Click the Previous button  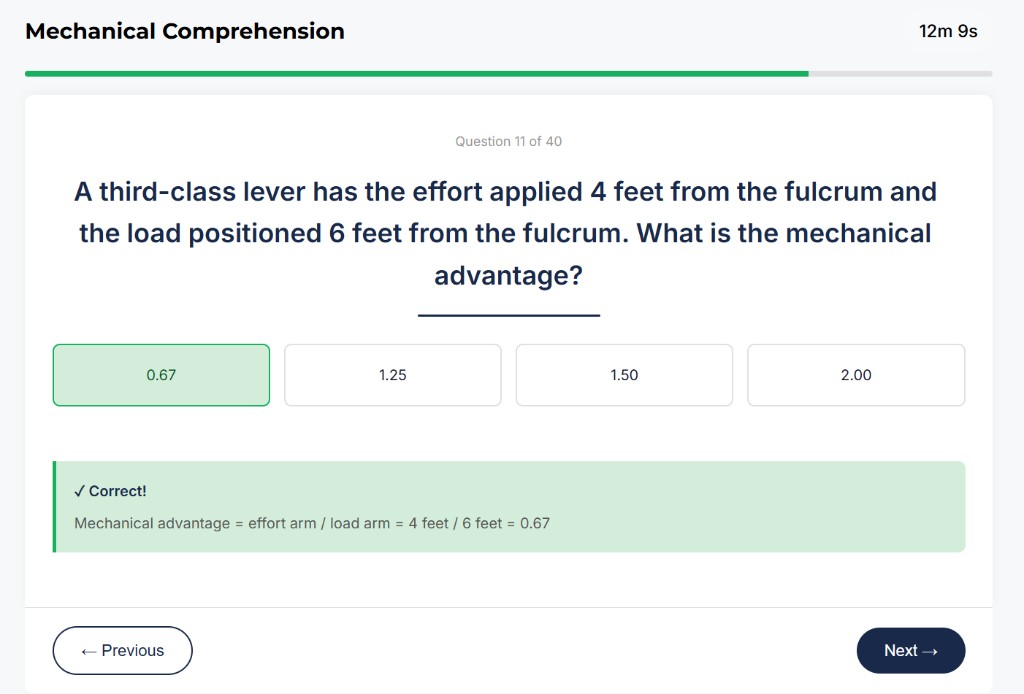(x=122, y=650)
